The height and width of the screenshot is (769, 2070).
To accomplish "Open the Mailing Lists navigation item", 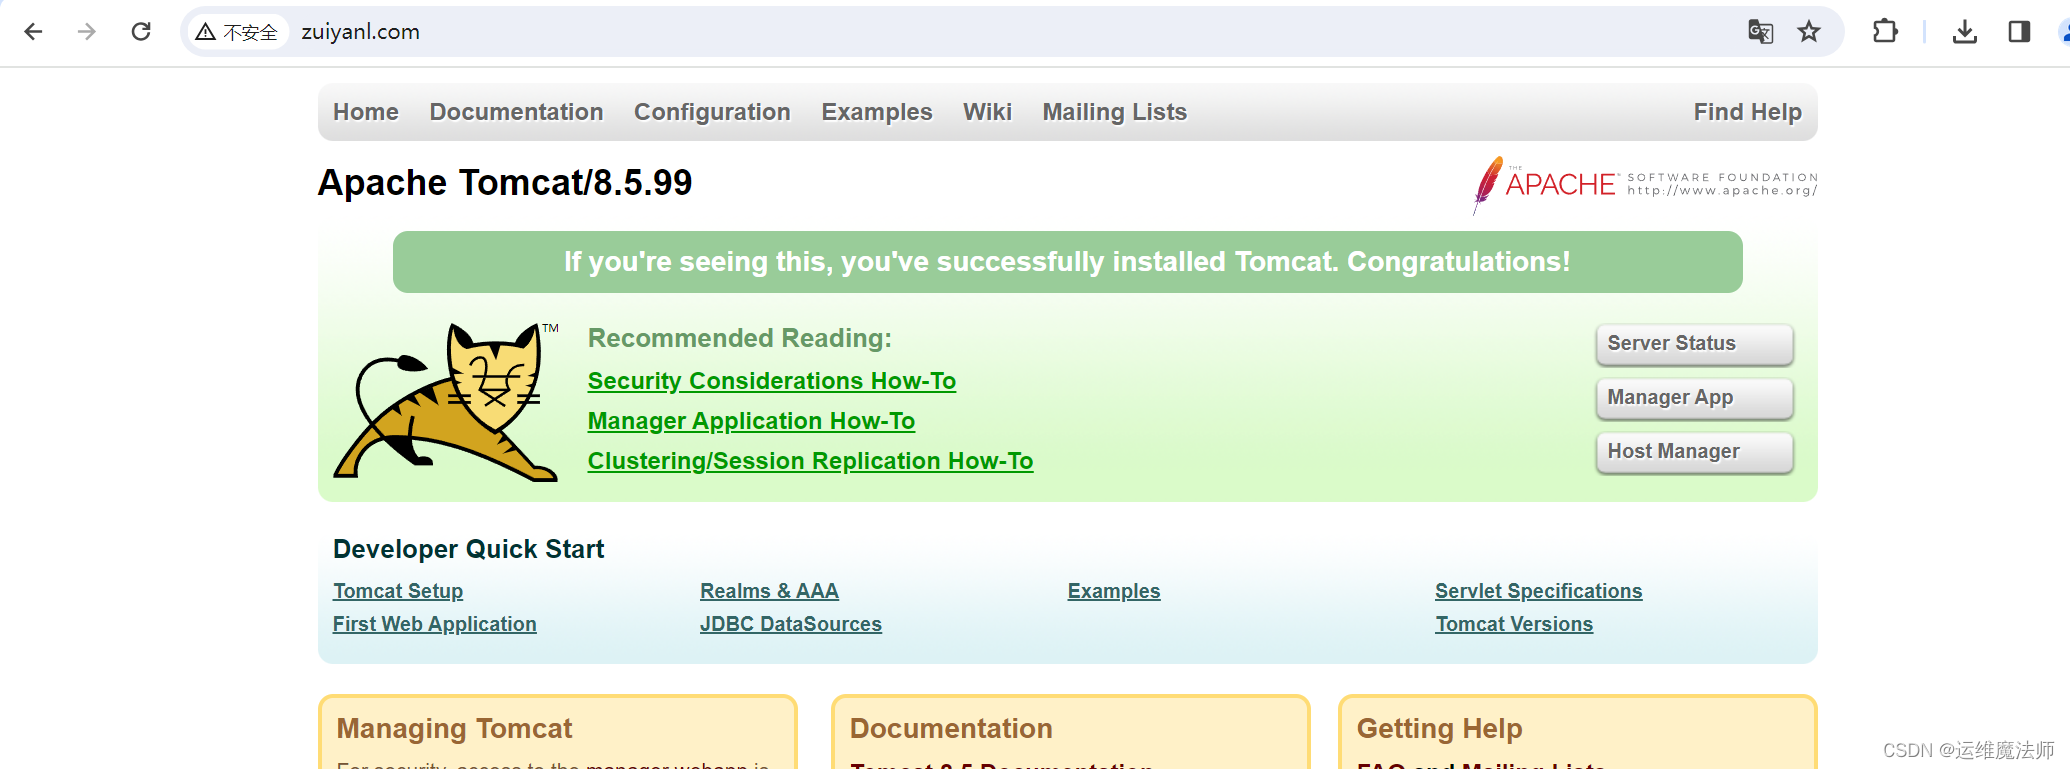I will (x=1115, y=112).
